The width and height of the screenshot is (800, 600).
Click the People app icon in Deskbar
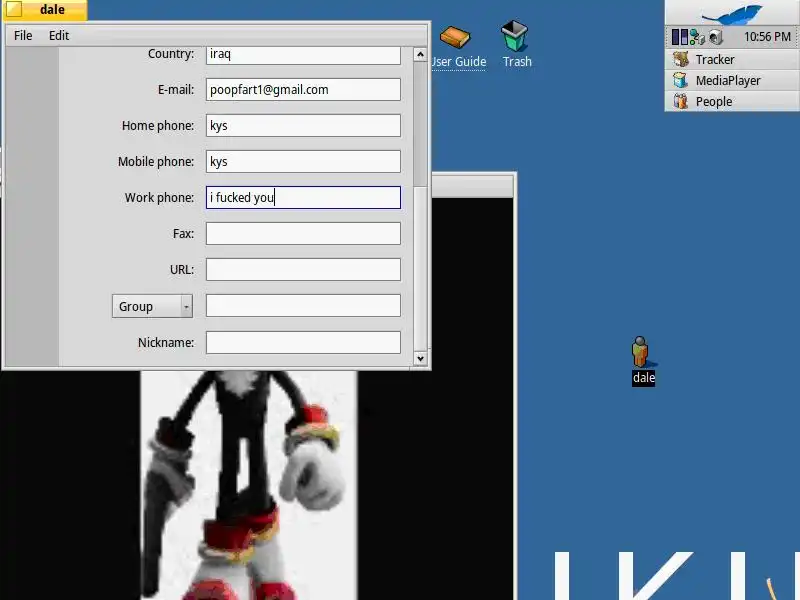coord(680,101)
